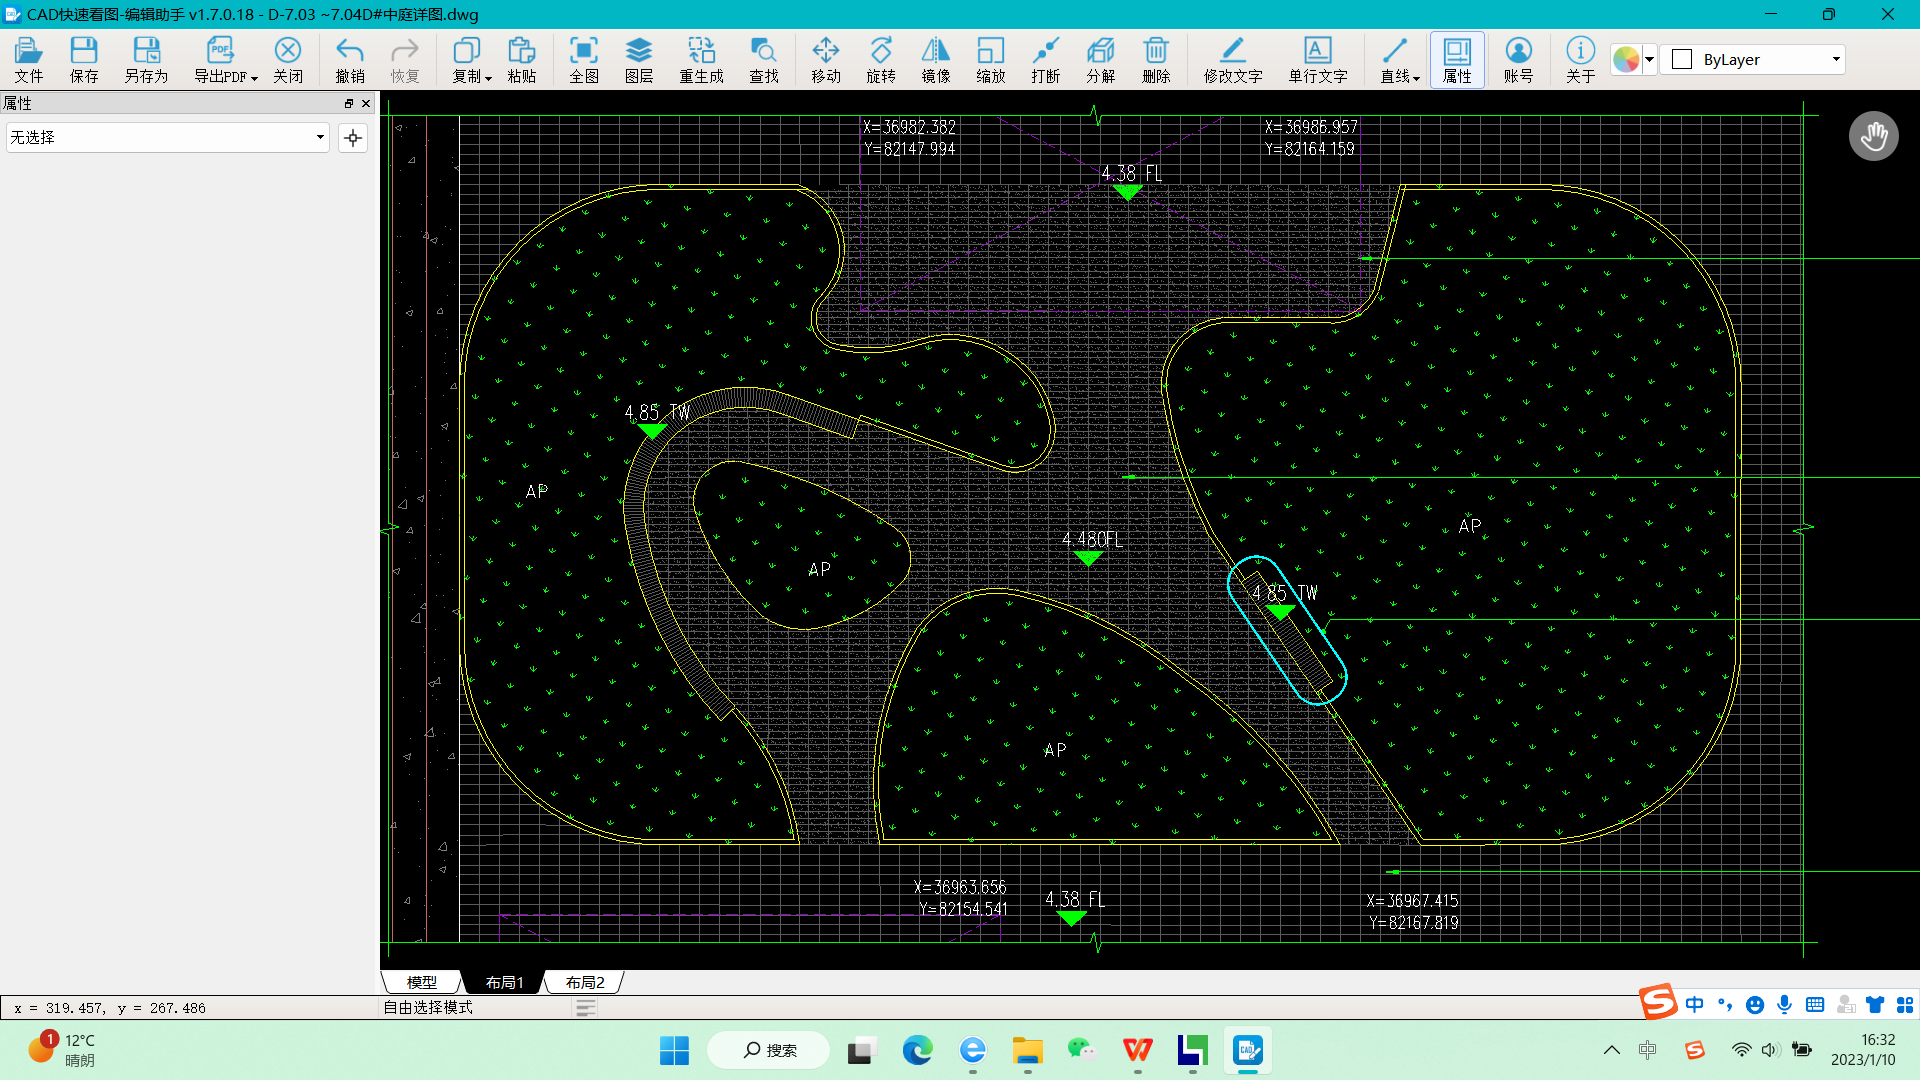Viewport: 1920px width, 1080px height.
Task: Select the 镜像 (Mirror) tool
Action: pyautogui.click(x=936, y=59)
